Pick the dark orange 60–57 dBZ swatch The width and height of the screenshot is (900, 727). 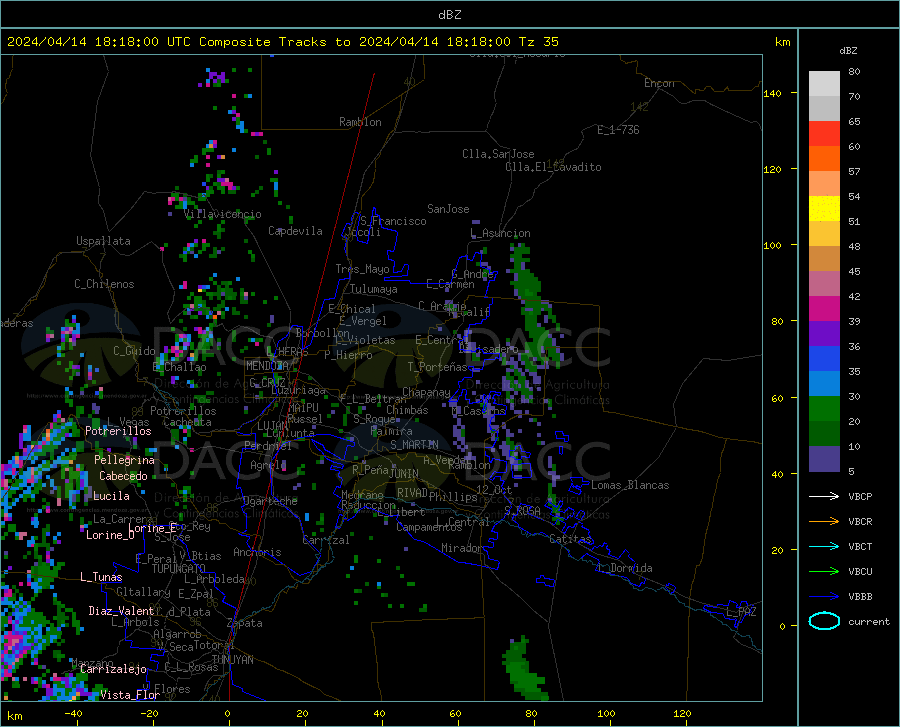coord(824,159)
